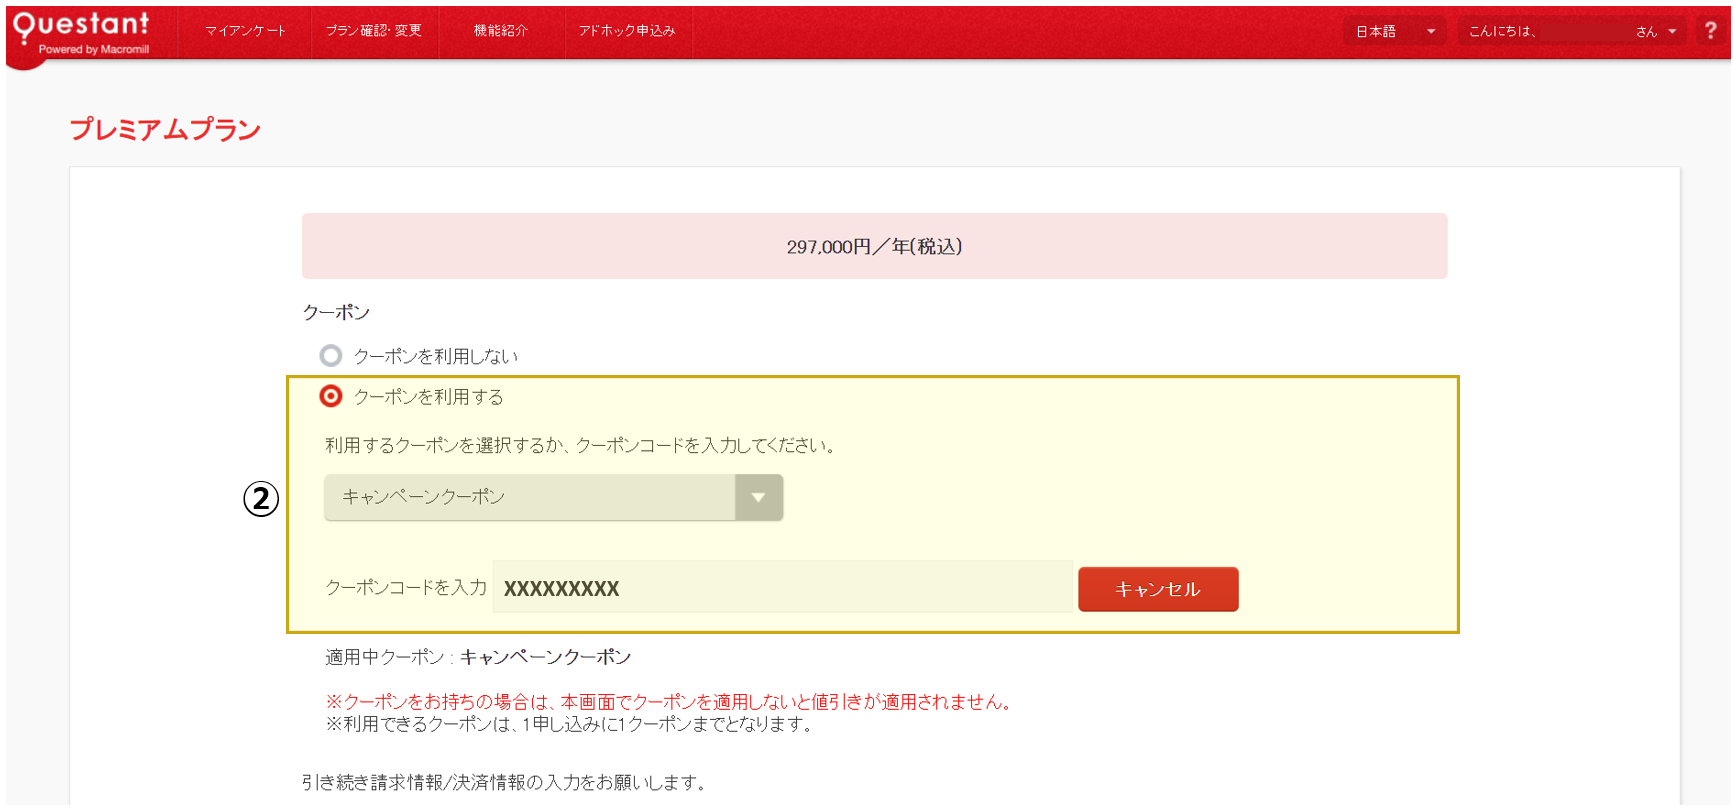The height and width of the screenshot is (812, 1733).
Task: Click the プレミアムプラン page heading
Action: [165, 130]
